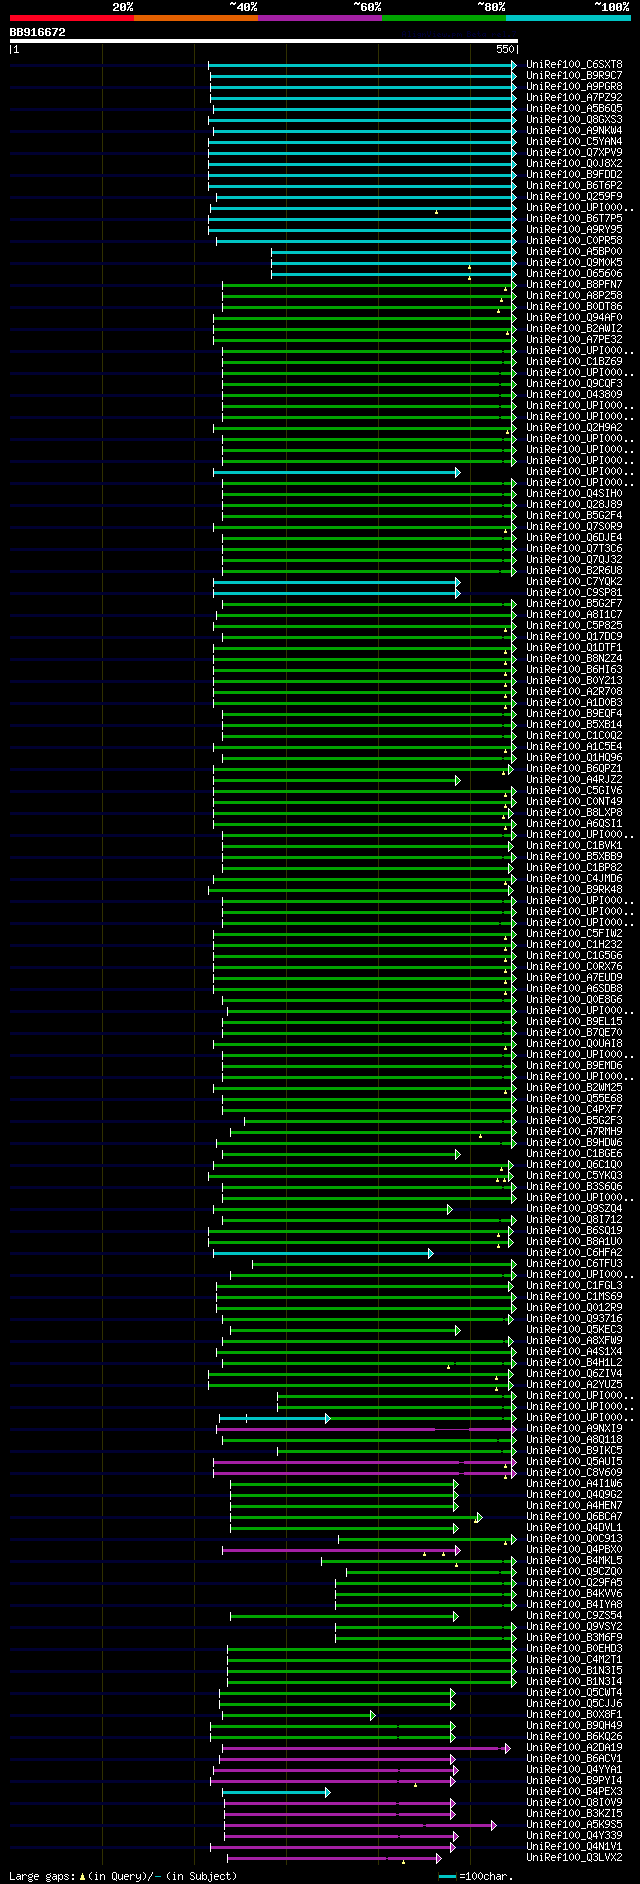Select label UniRef100_Q3LVX2
This screenshot has width=640, height=1884.
click(574, 1857)
